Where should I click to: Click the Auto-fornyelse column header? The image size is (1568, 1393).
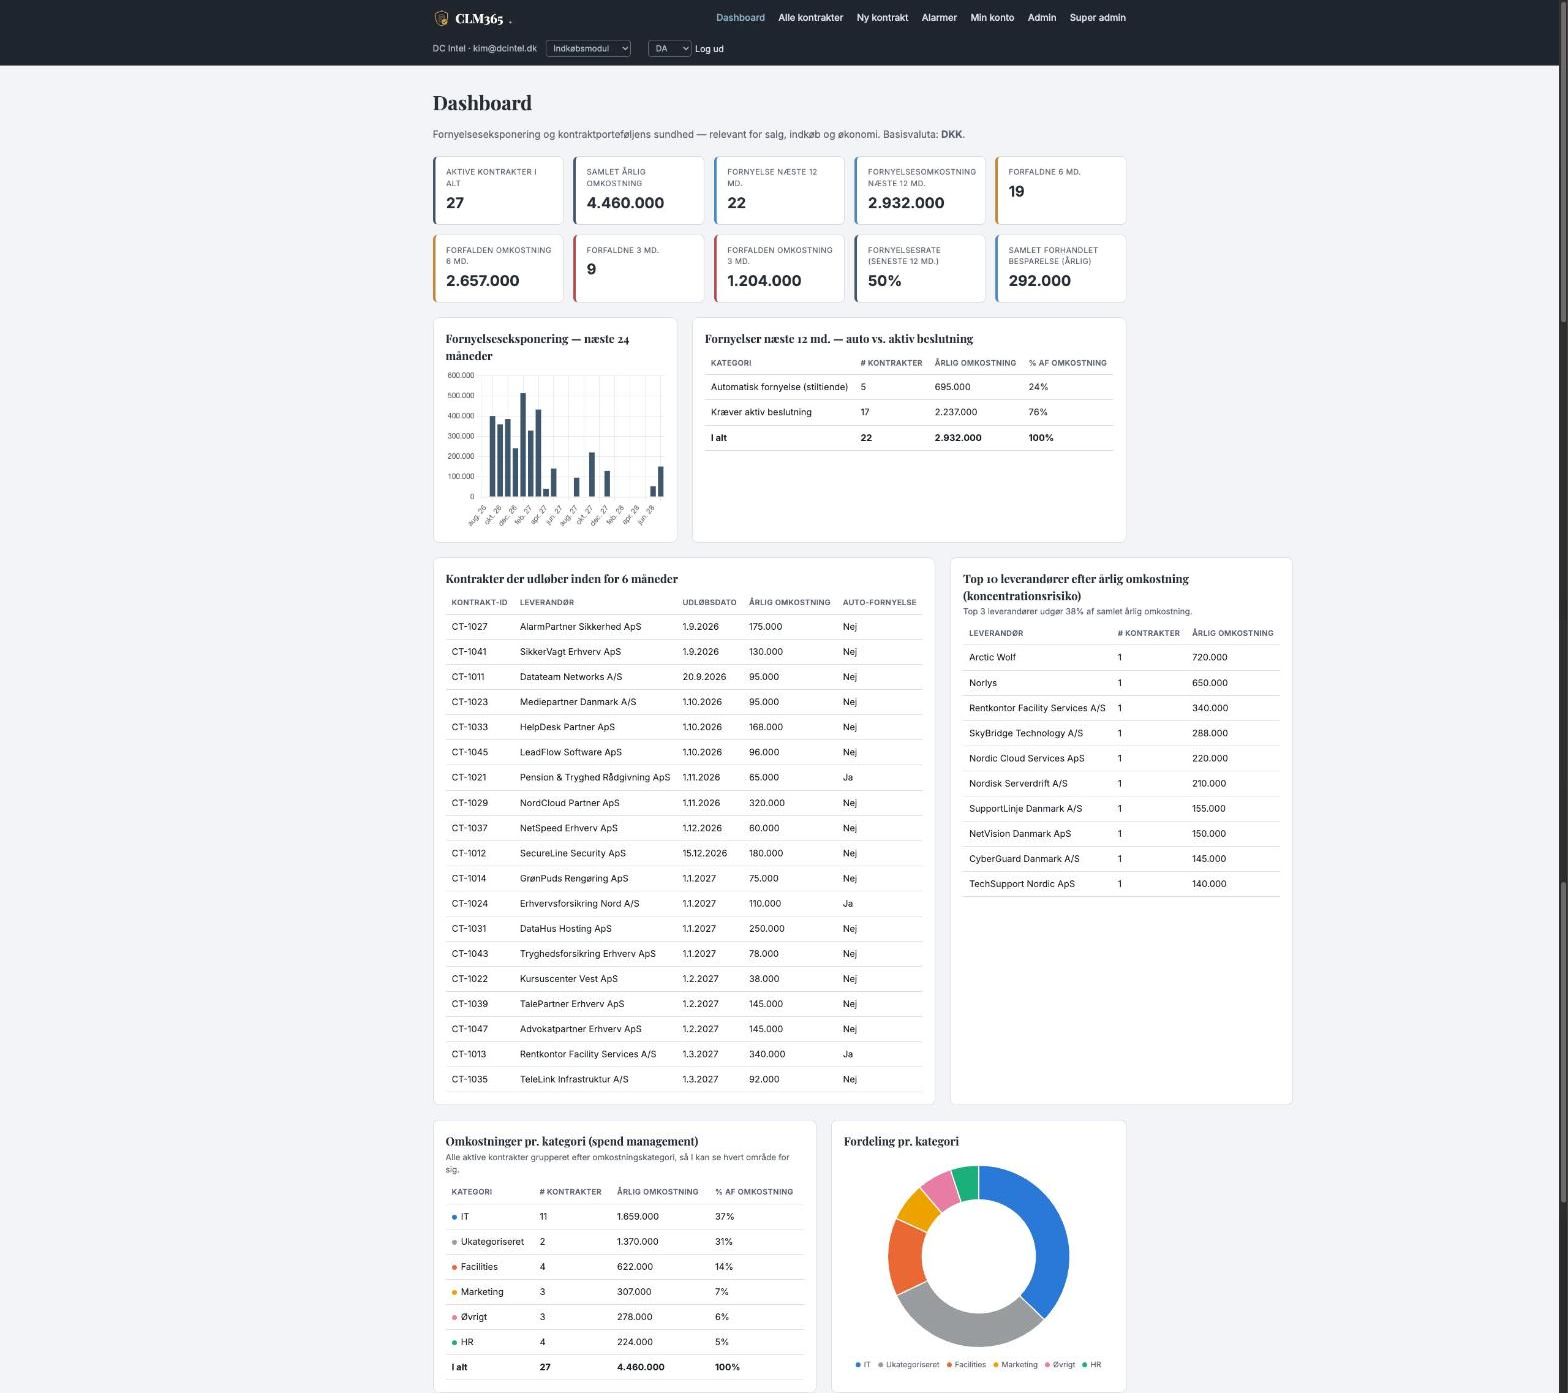tap(879, 602)
